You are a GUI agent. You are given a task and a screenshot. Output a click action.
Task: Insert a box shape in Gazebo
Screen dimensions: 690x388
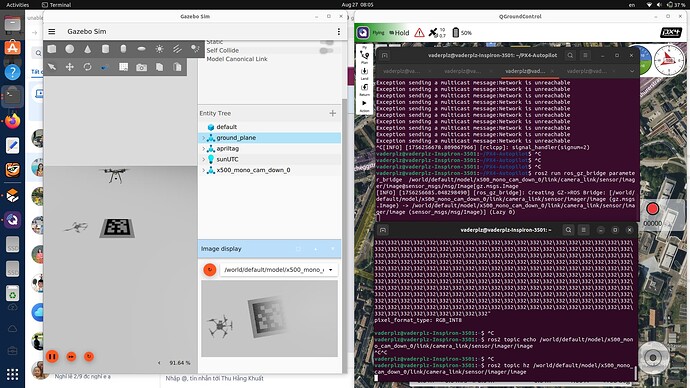pos(52,49)
